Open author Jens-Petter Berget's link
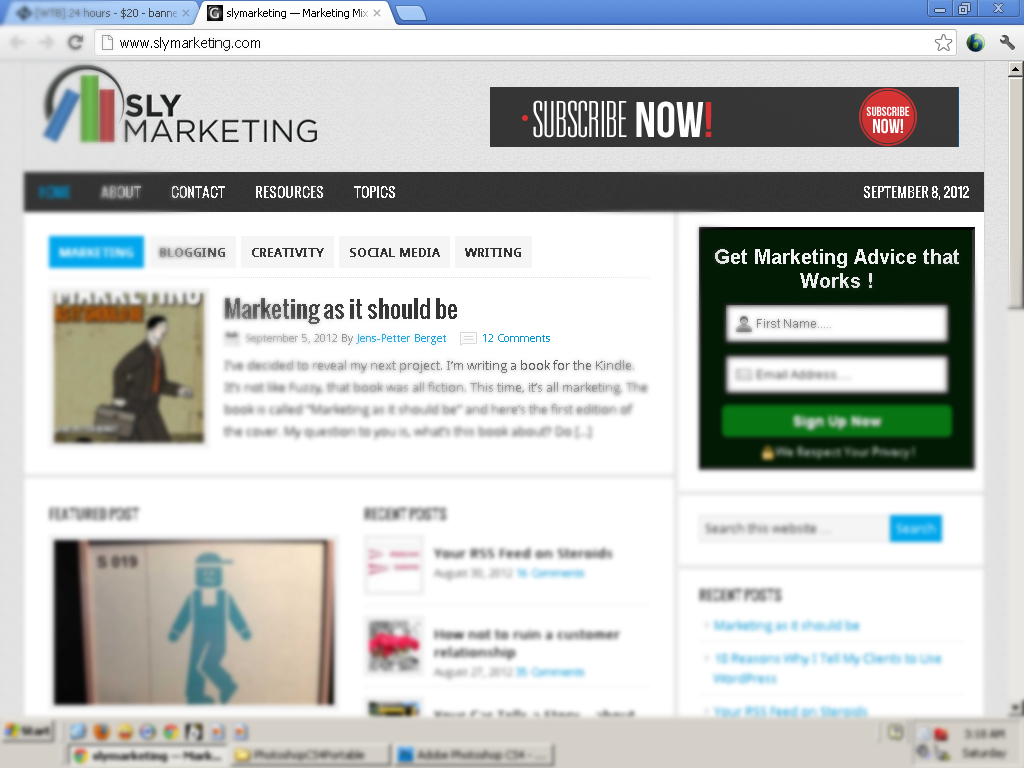 [401, 338]
